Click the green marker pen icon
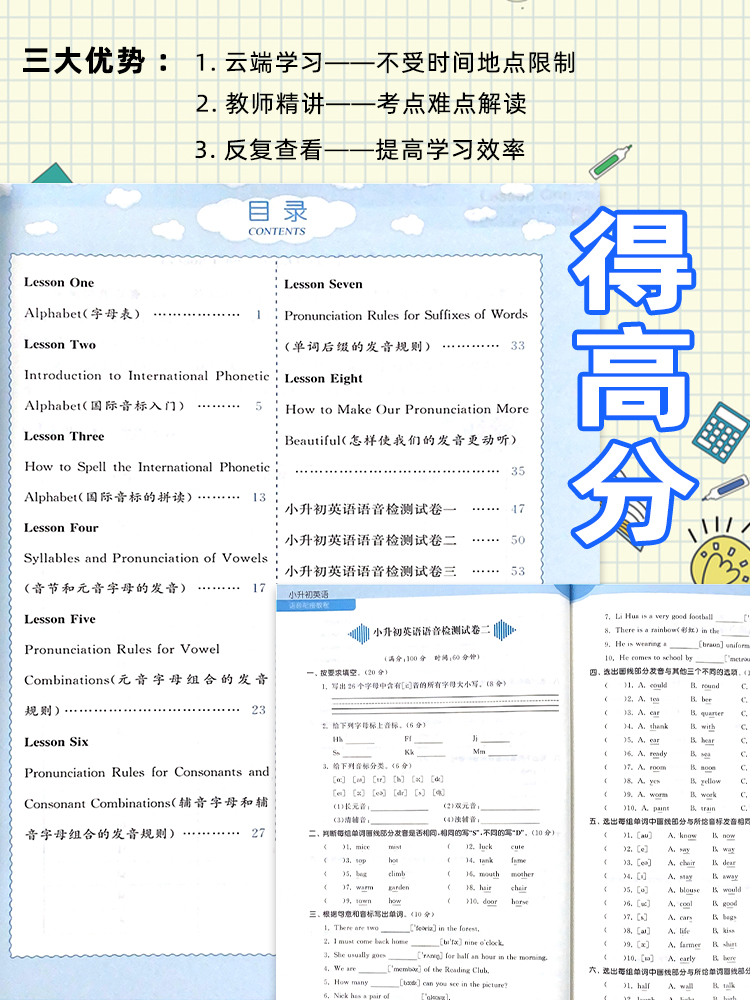The image size is (750, 1000). point(614,161)
